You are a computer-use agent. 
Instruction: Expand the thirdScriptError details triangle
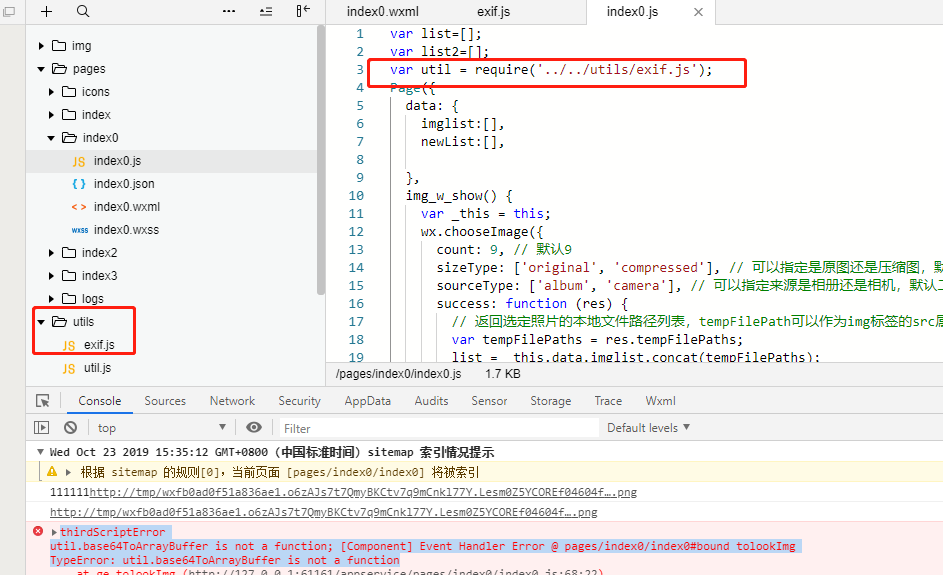[x=54, y=532]
